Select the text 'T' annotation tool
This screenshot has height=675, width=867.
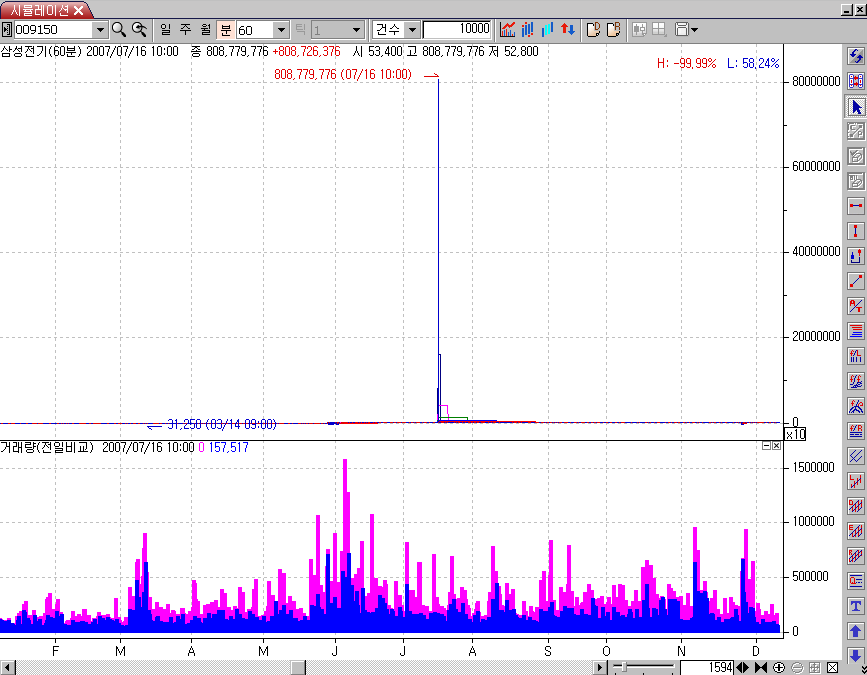point(855,606)
